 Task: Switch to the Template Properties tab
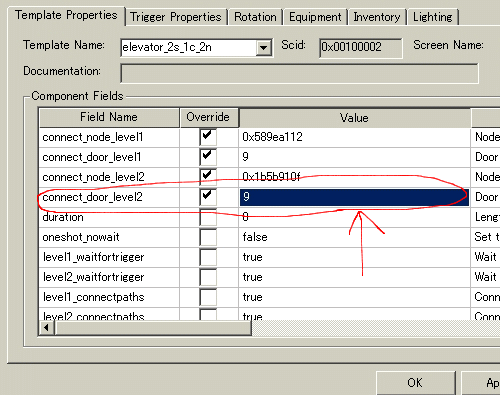click(x=66, y=16)
